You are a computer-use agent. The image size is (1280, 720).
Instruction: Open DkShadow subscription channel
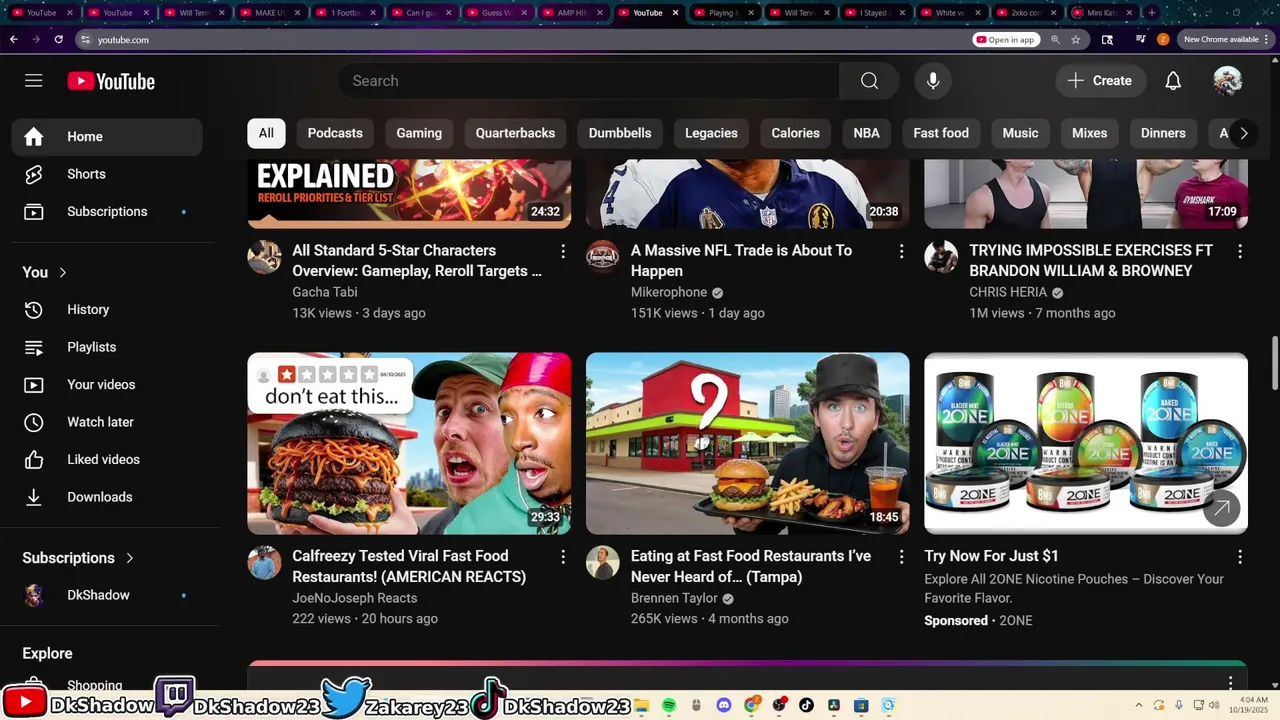pos(107,595)
